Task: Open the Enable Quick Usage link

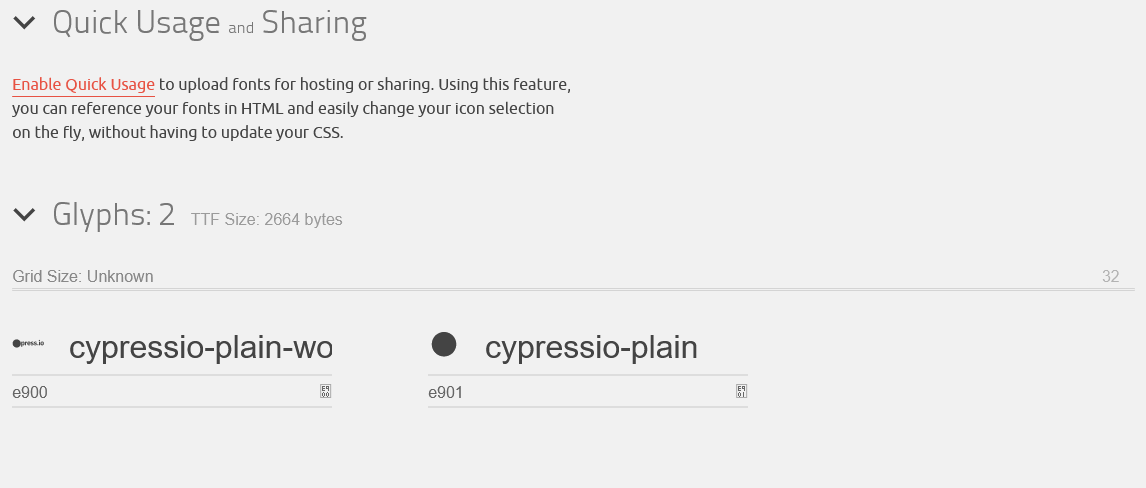Action: point(83,85)
